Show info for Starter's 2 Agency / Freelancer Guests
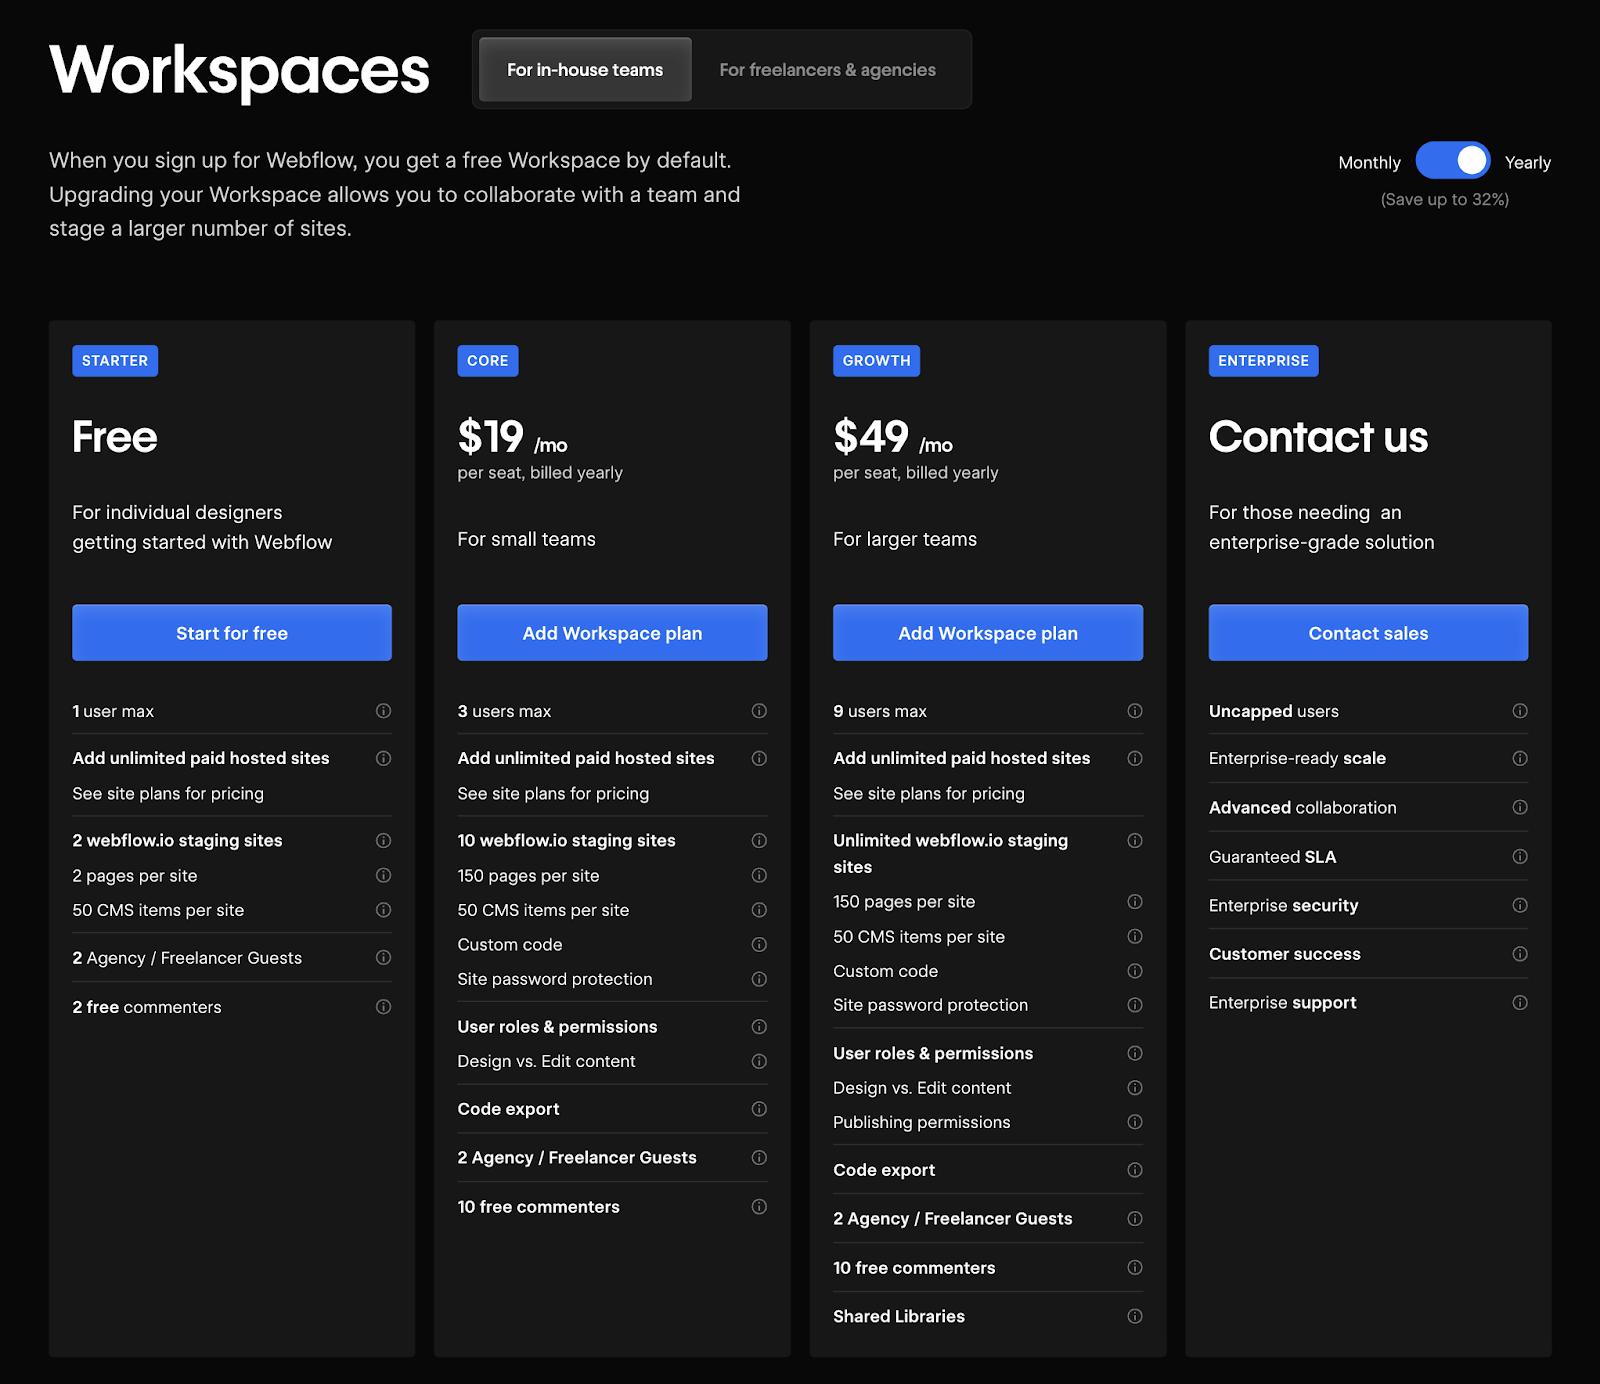 point(383,958)
